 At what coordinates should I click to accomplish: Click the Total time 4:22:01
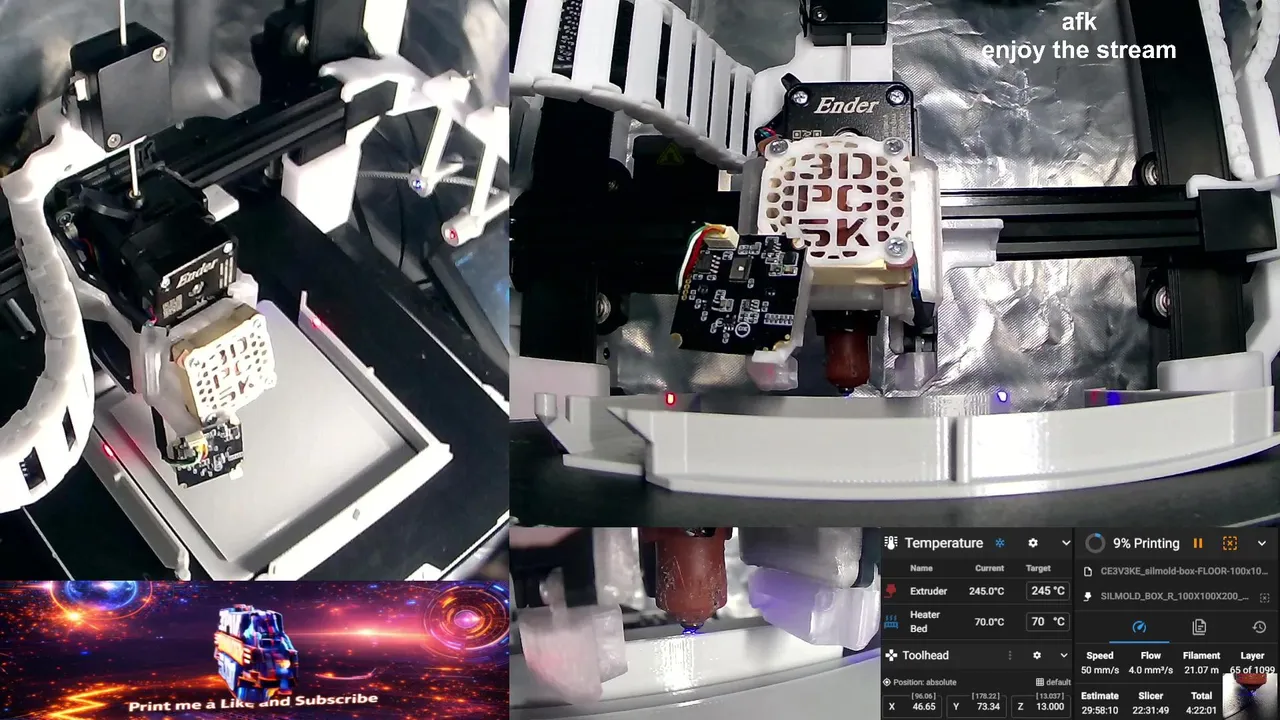tap(1201, 710)
